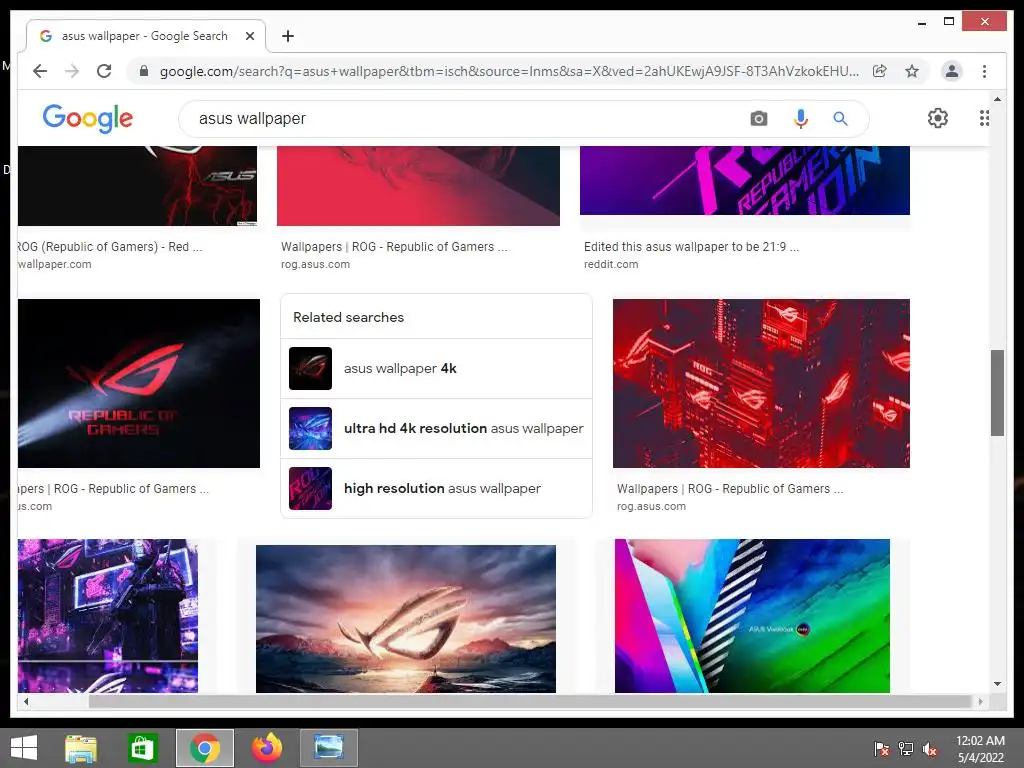Bookmark this tab with the star icon
The width and height of the screenshot is (1024, 768).
(912, 71)
